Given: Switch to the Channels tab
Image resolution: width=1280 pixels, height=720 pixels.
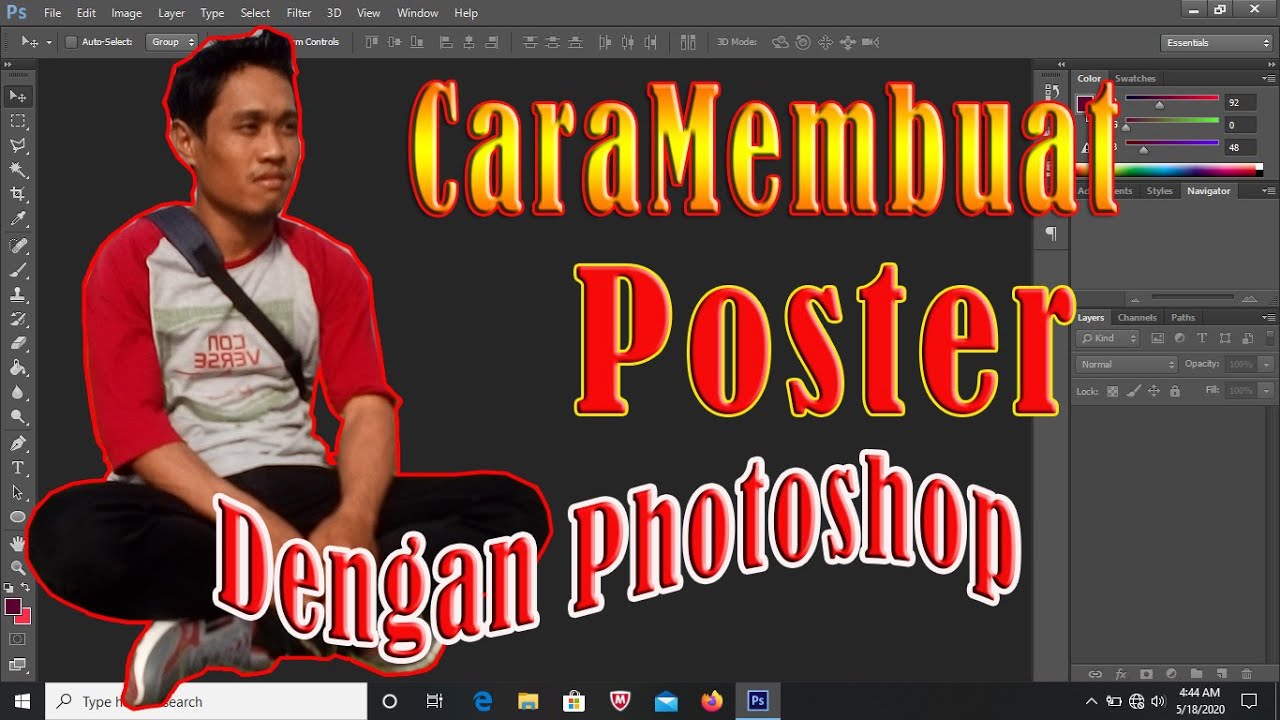Looking at the screenshot, I should tap(1137, 317).
